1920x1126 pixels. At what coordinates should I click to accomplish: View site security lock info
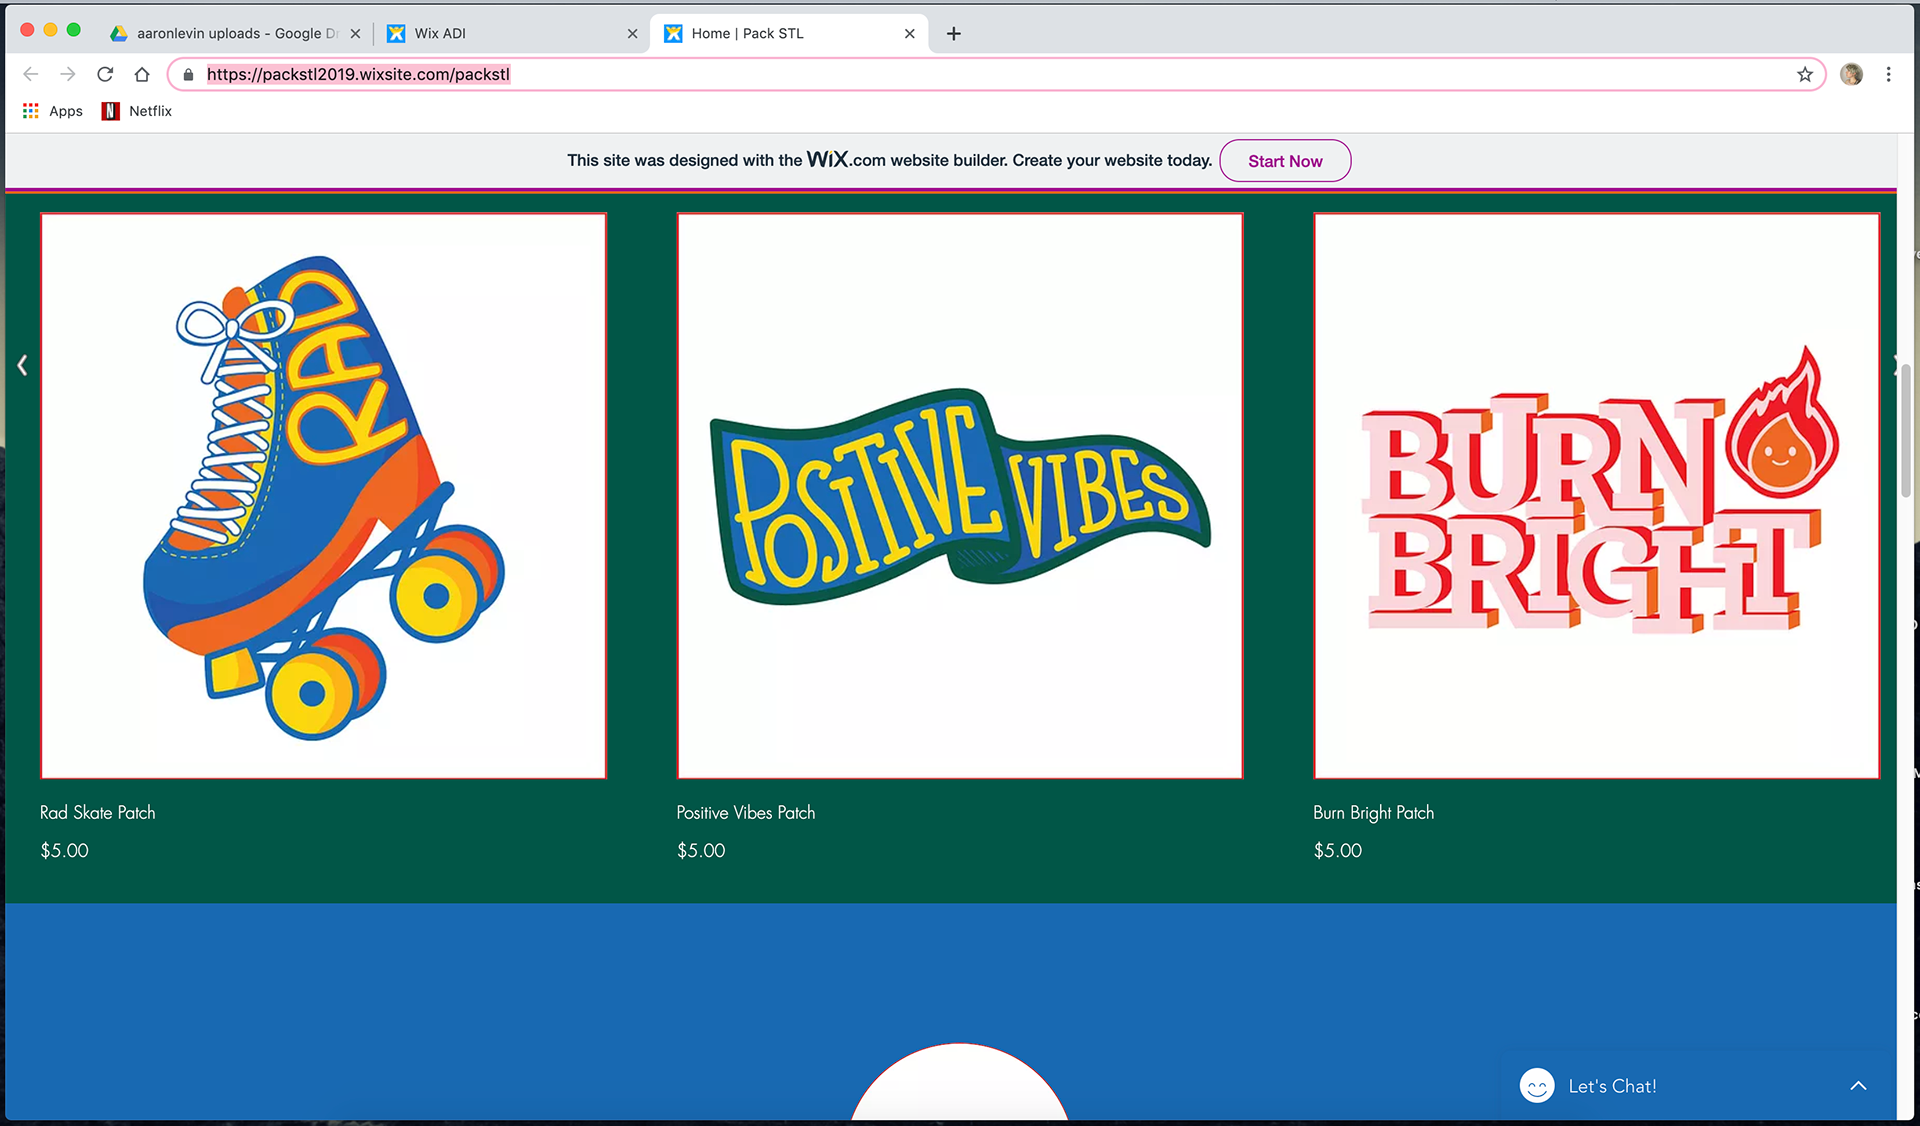click(188, 74)
